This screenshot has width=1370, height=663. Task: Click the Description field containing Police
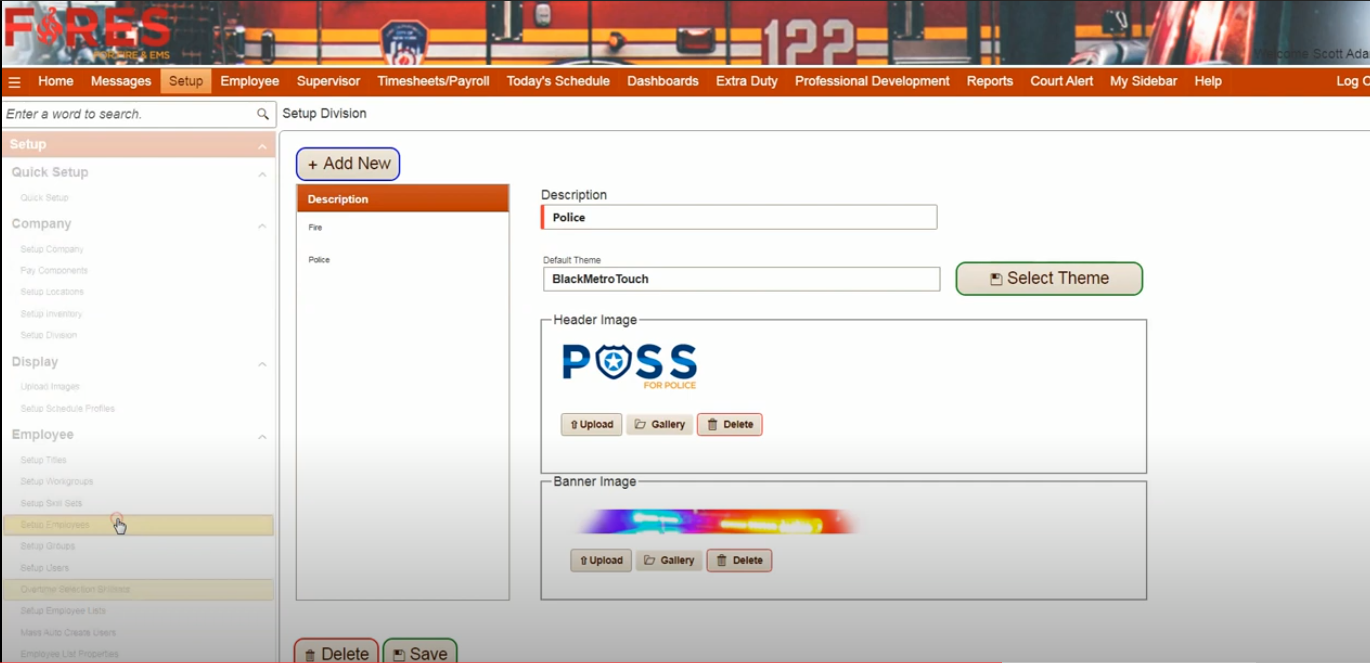click(x=739, y=217)
